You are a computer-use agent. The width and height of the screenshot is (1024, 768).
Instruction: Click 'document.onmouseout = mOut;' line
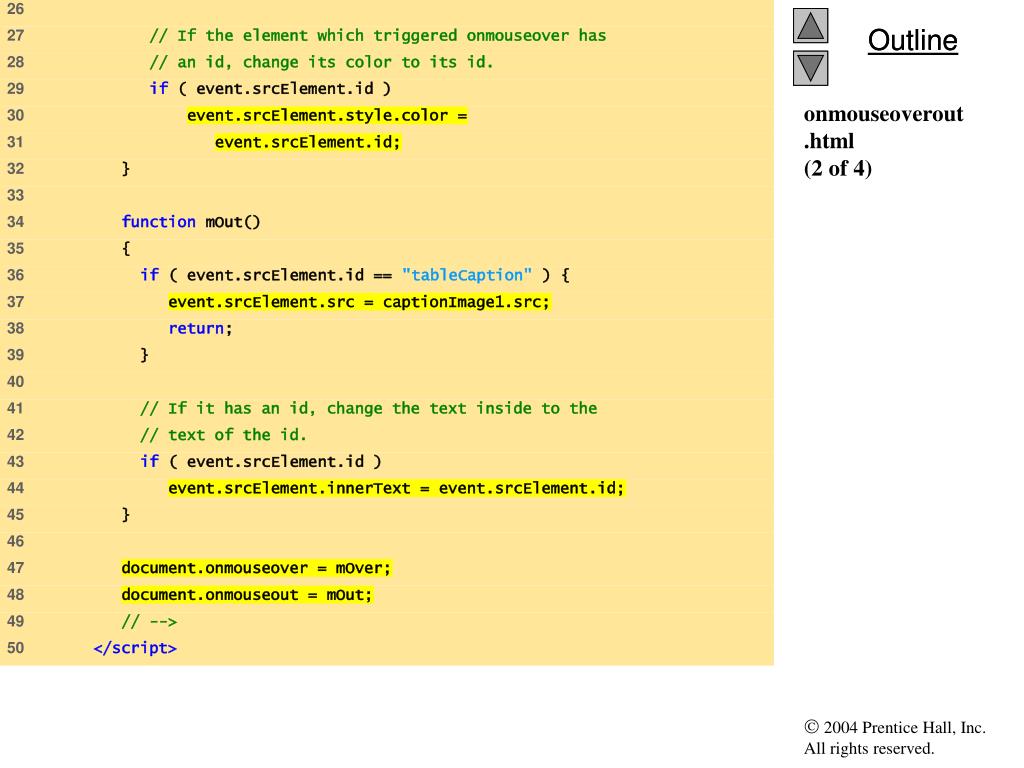point(247,595)
